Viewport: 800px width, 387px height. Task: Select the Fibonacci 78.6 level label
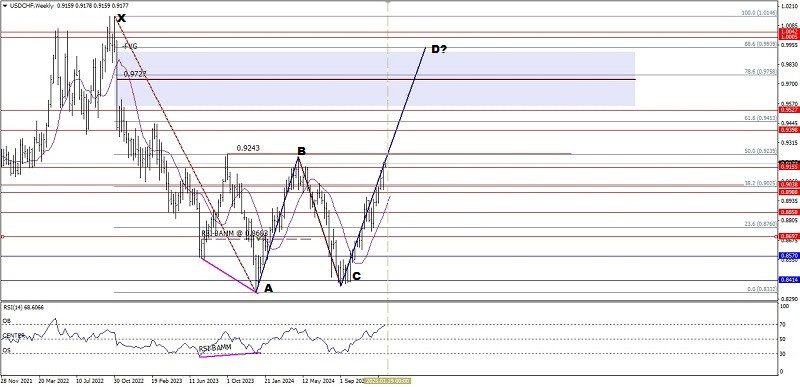tap(760, 72)
